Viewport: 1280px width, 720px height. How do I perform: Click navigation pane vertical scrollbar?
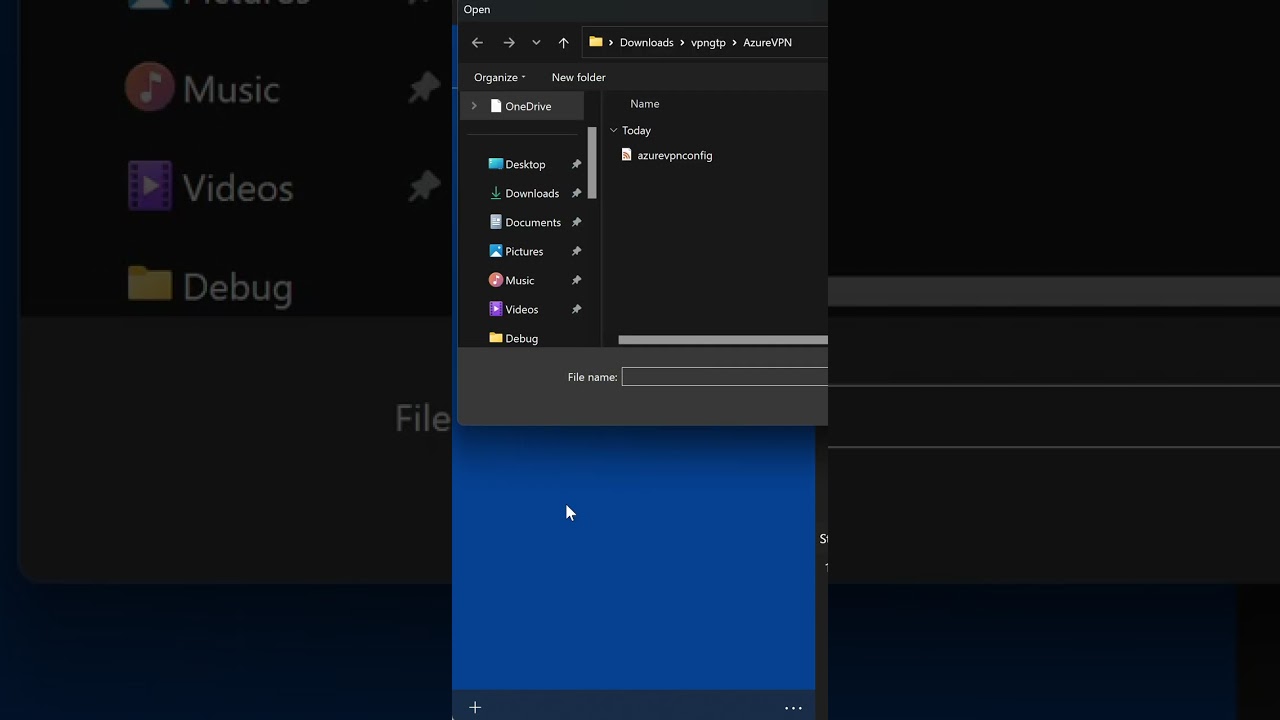tap(592, 162)
